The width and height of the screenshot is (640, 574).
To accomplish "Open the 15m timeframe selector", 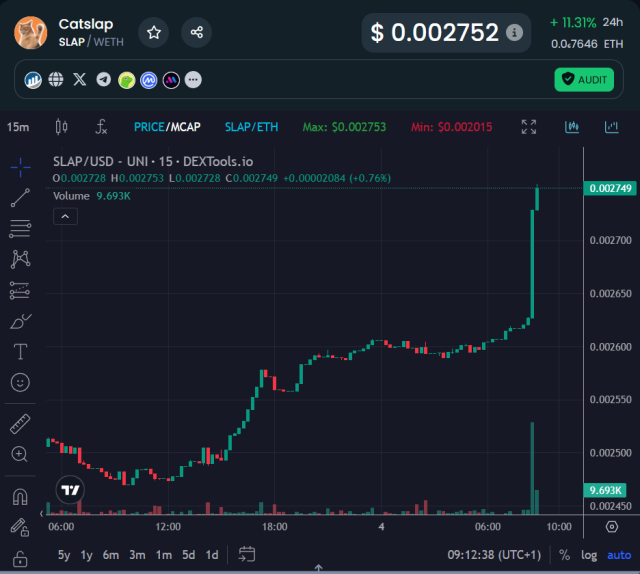I will [x=18, y=127].
